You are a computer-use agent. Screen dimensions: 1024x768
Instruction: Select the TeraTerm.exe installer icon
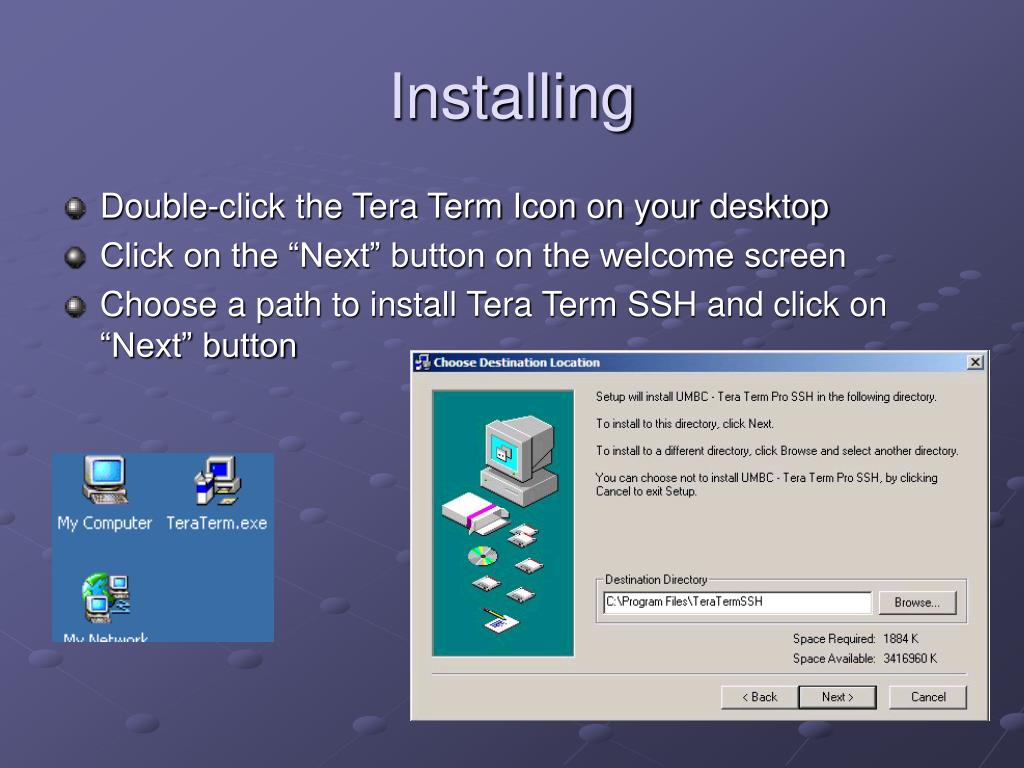tap(217, 494)
